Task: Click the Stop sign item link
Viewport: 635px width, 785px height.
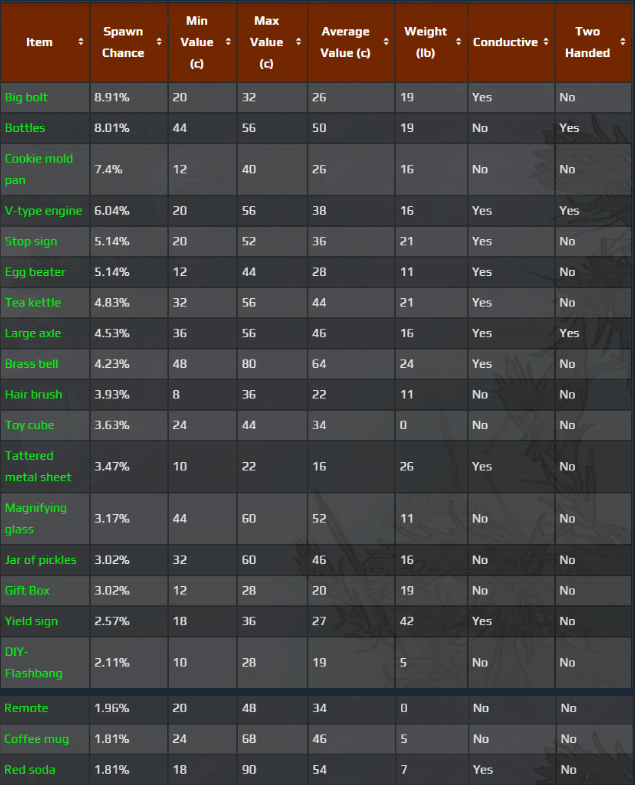Action: point(31,242)
